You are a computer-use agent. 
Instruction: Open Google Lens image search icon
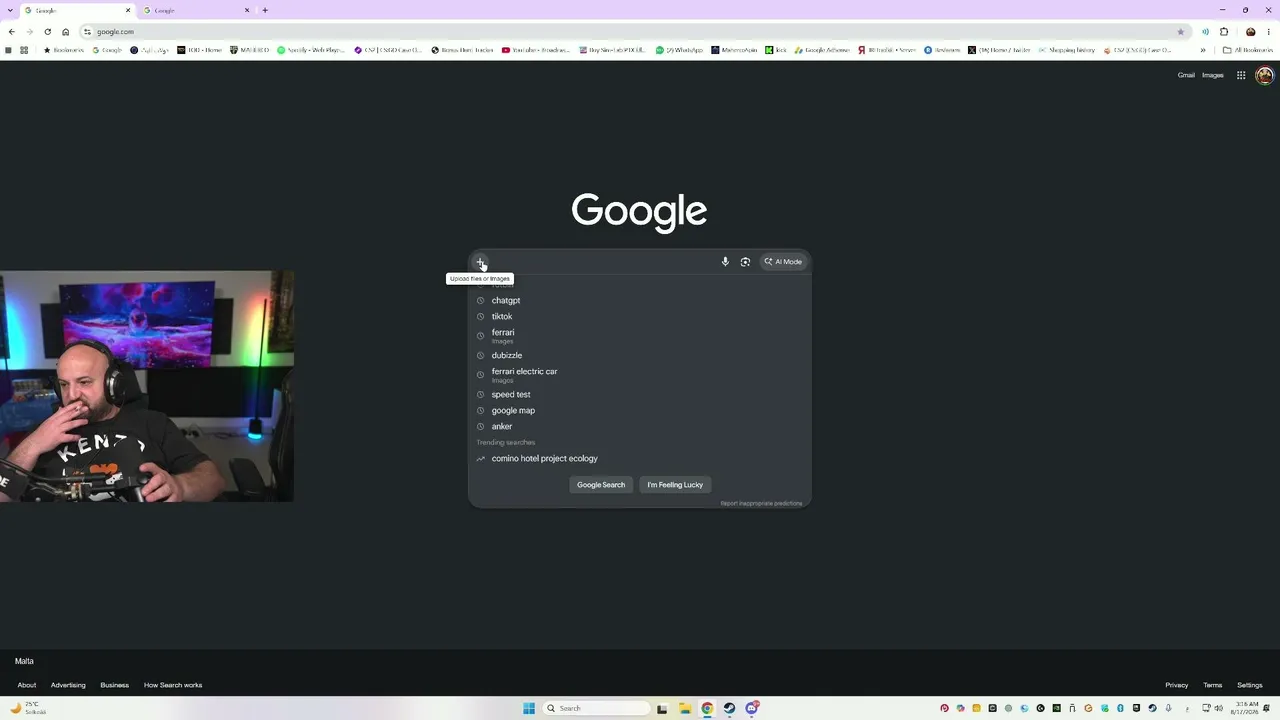pos(745,262)
